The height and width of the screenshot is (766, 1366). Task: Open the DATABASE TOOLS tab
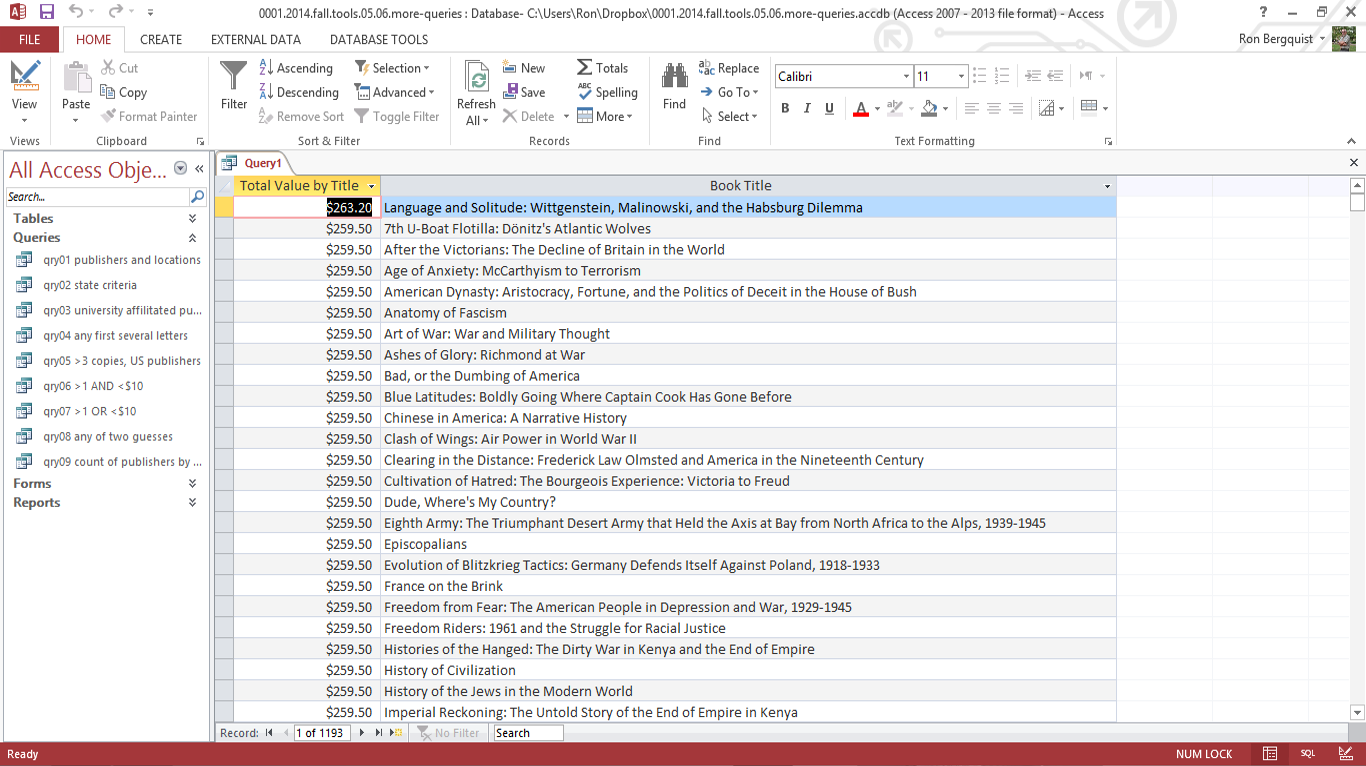click(x=378, y=40)
